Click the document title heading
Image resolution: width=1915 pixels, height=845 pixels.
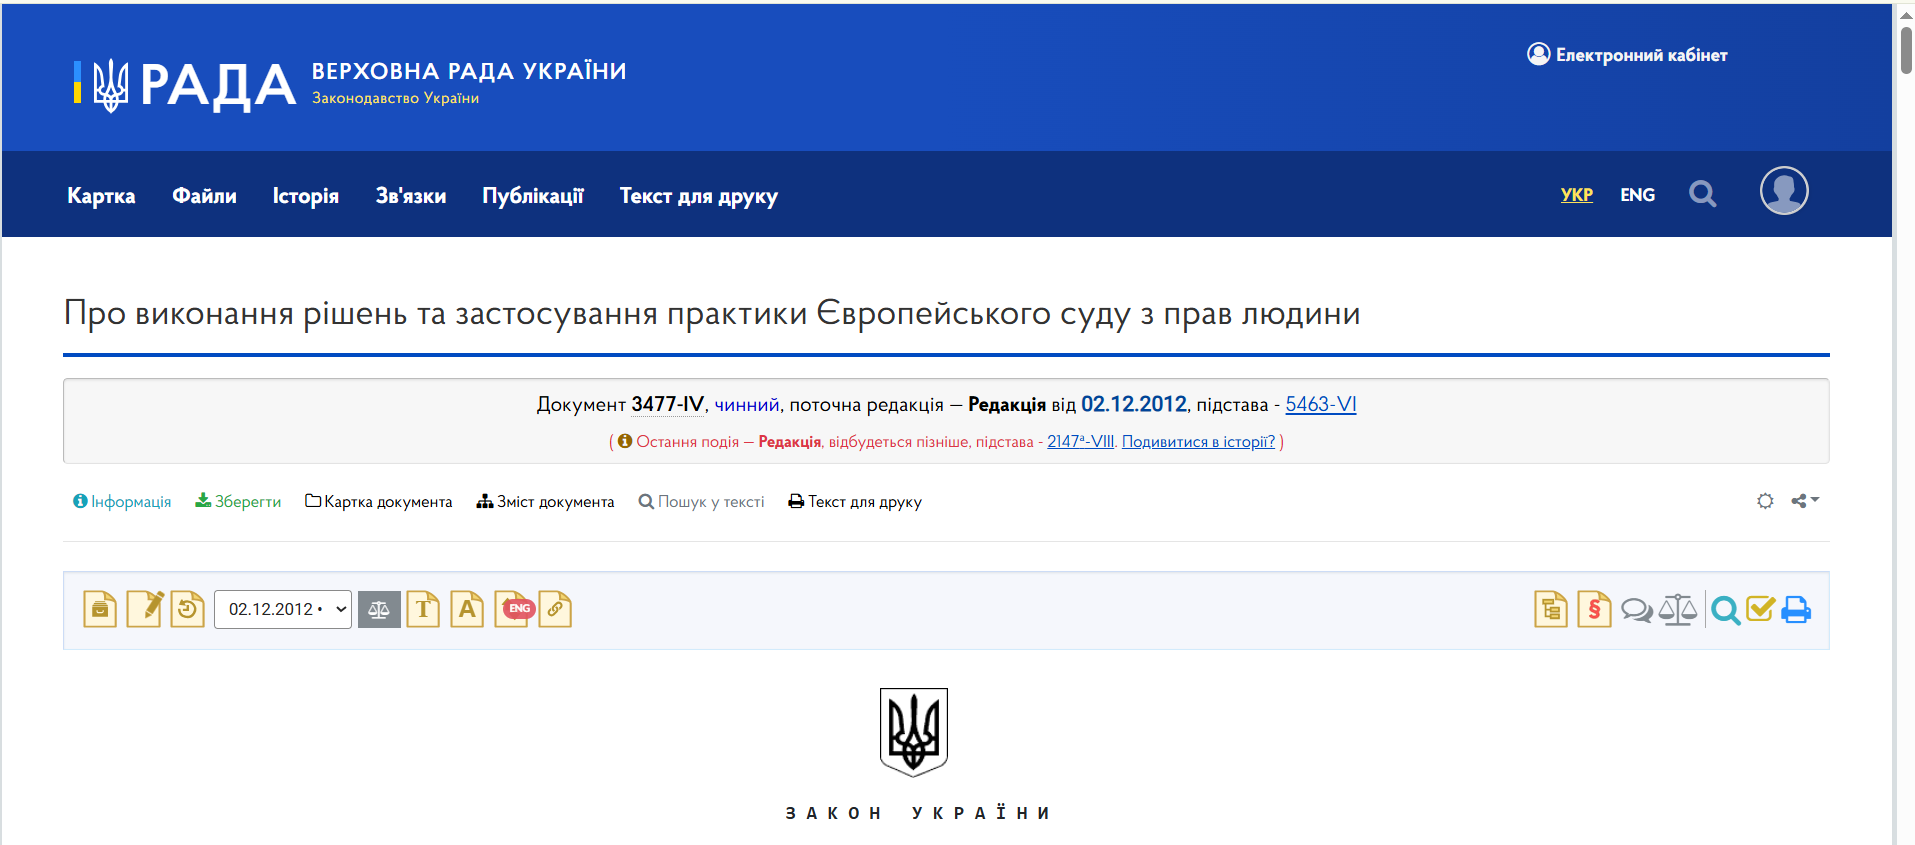(x=712, y=314)
